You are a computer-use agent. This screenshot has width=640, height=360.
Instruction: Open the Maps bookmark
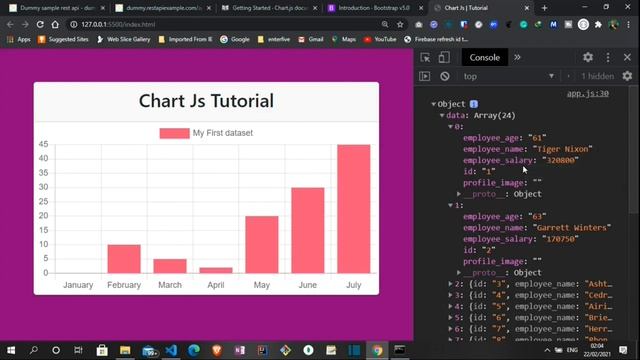(x=343, y=39)
